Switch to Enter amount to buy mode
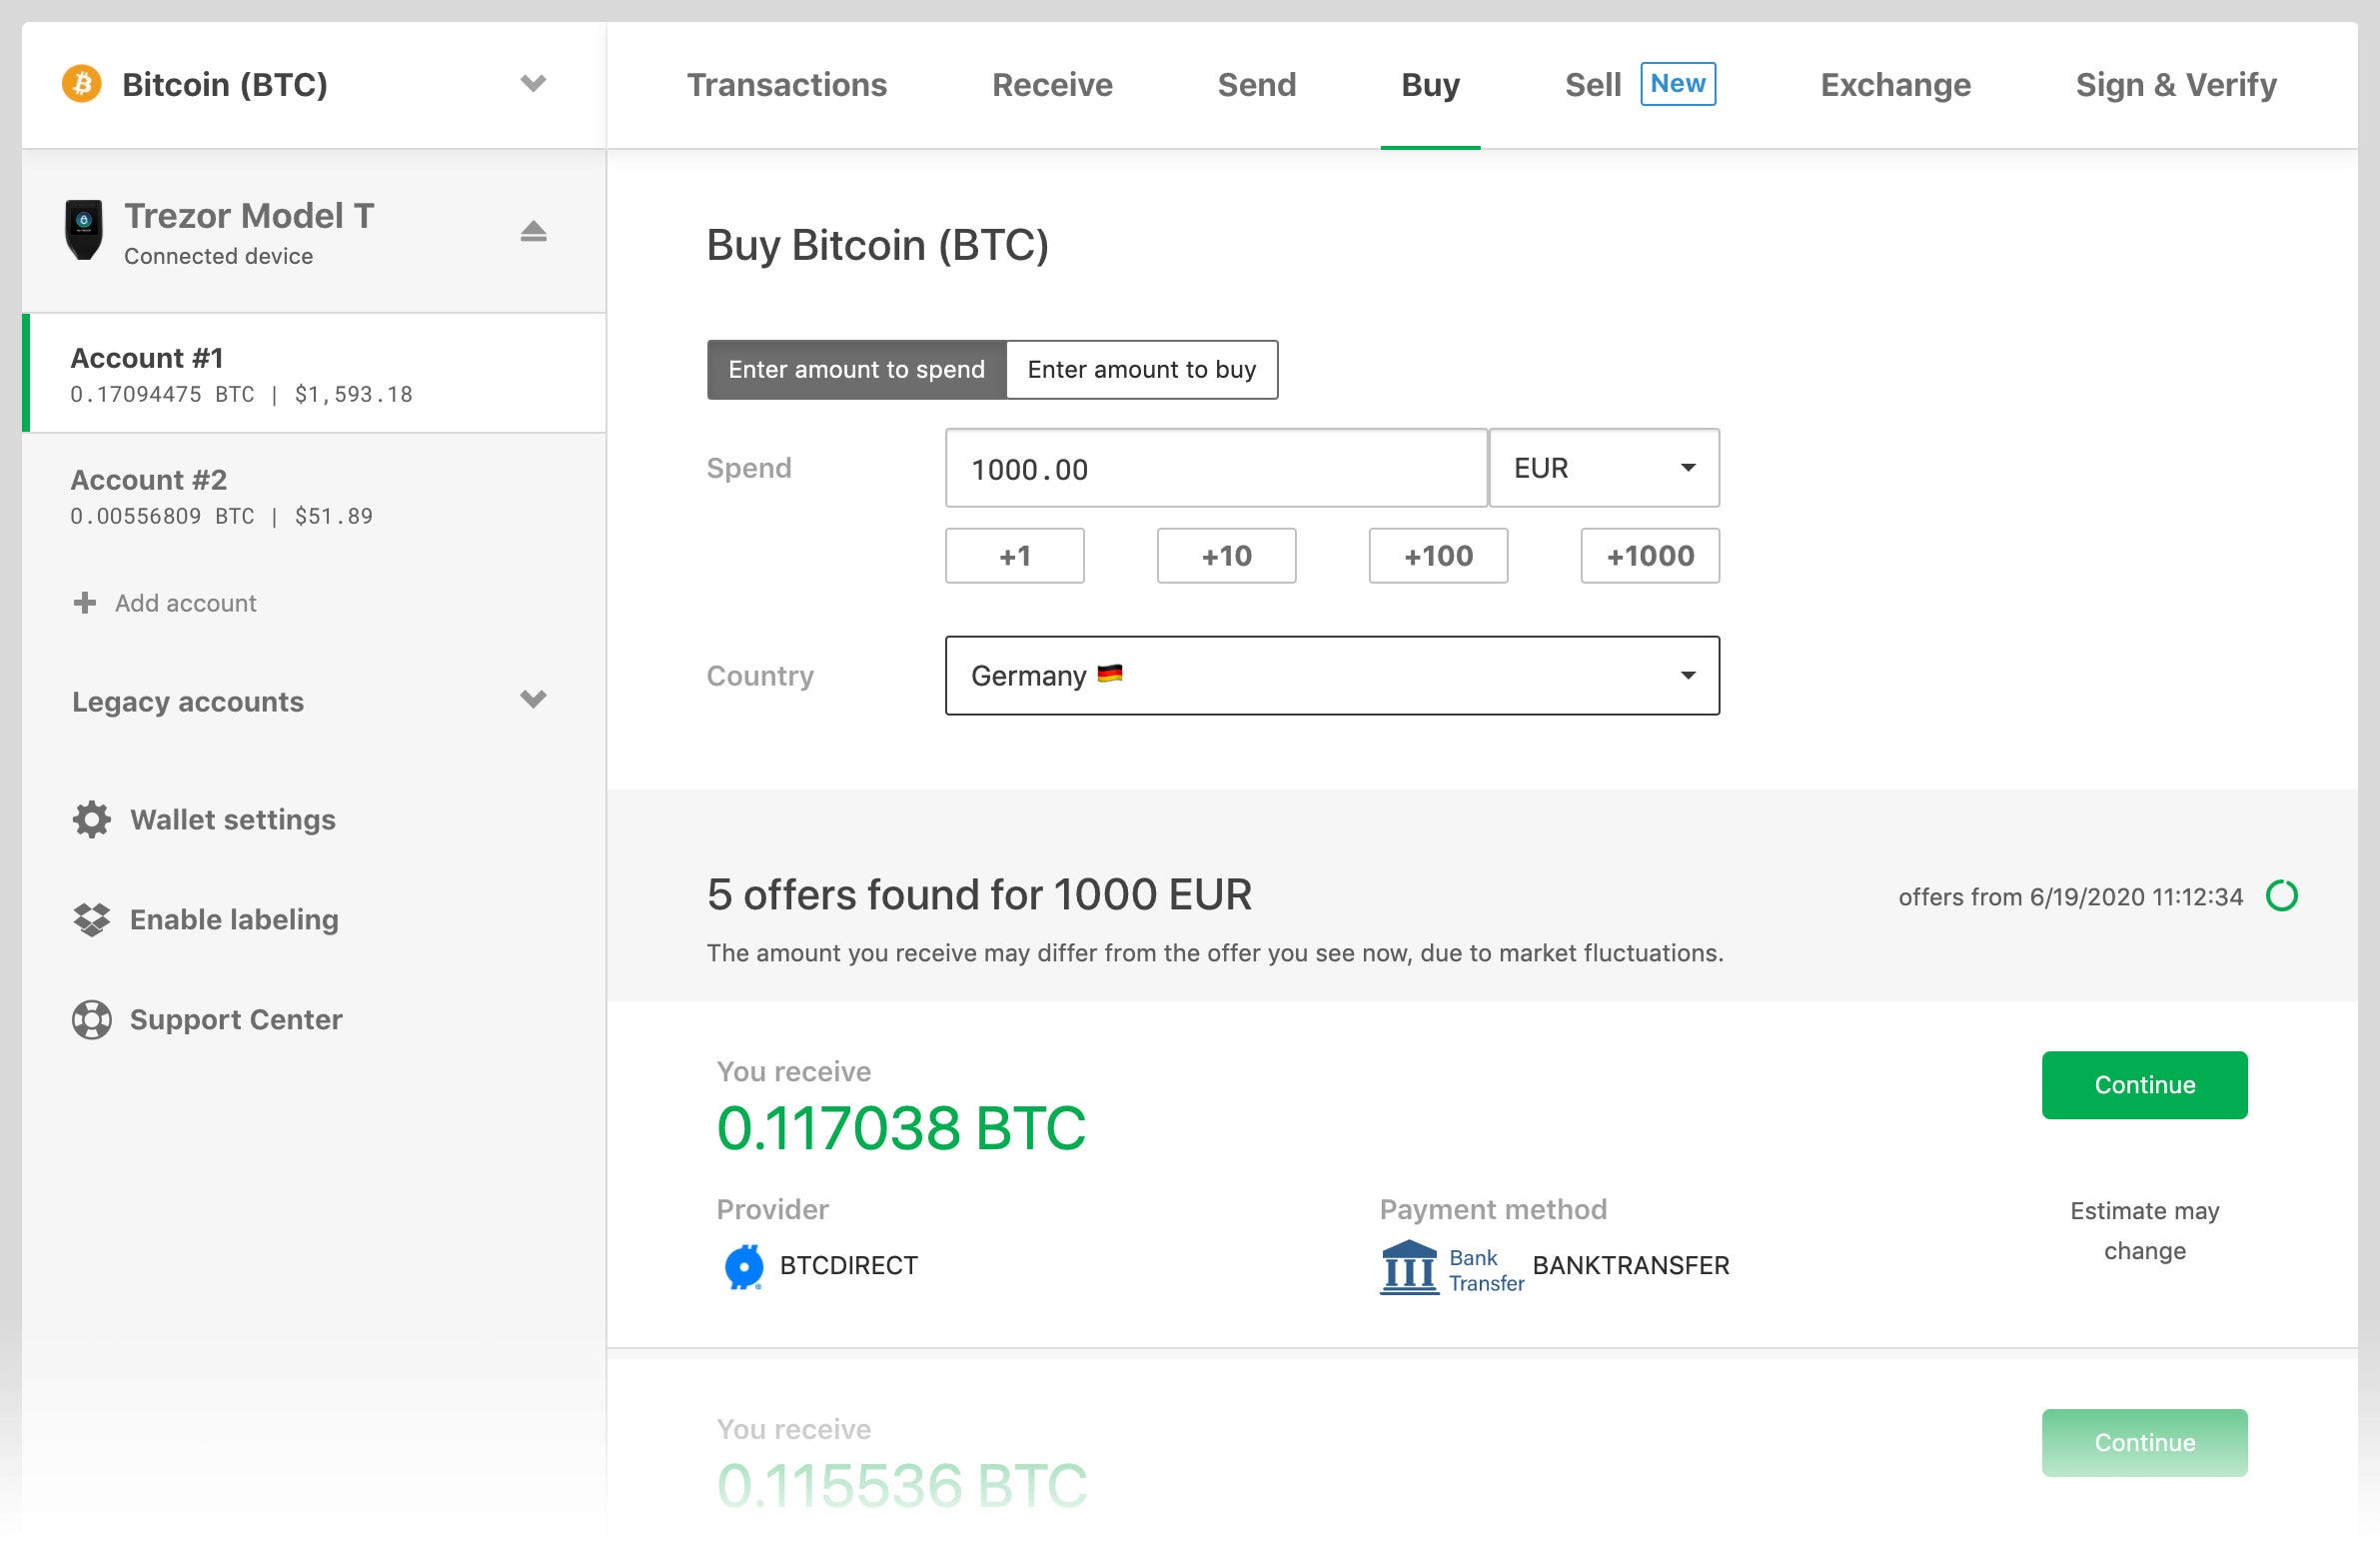Viewport: 2380px width, 1545px height. coord(1142,370)
